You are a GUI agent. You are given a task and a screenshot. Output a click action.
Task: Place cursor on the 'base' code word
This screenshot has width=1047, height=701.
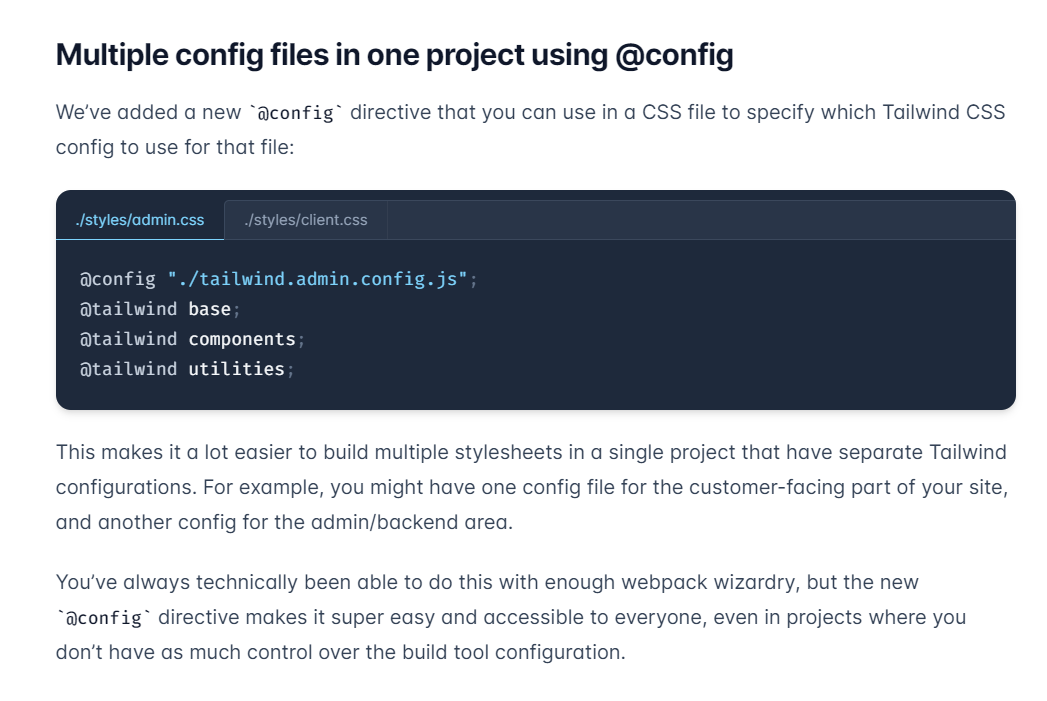point(209,309)
